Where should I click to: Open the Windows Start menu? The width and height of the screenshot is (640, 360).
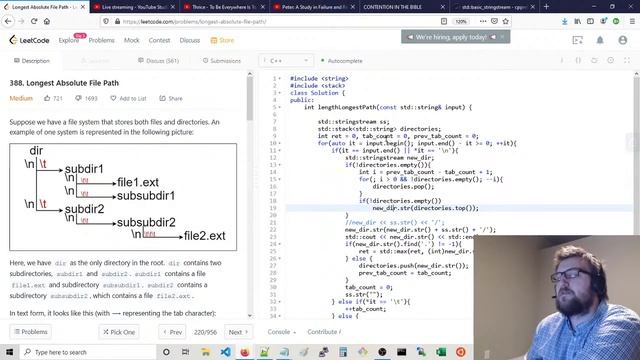pos(9,352)
